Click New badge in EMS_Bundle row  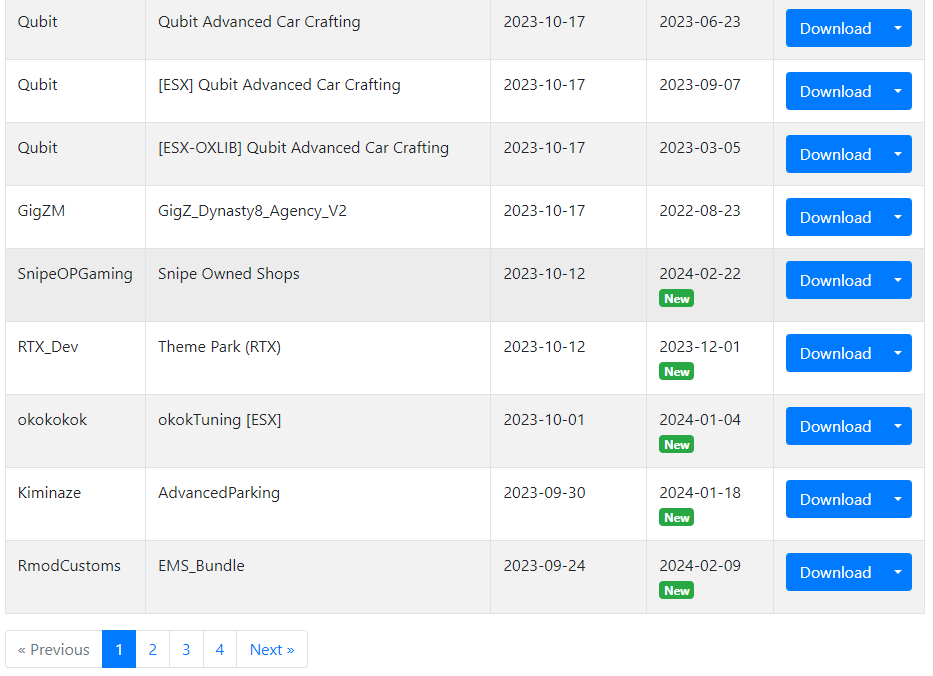click(x=677, y=590)
